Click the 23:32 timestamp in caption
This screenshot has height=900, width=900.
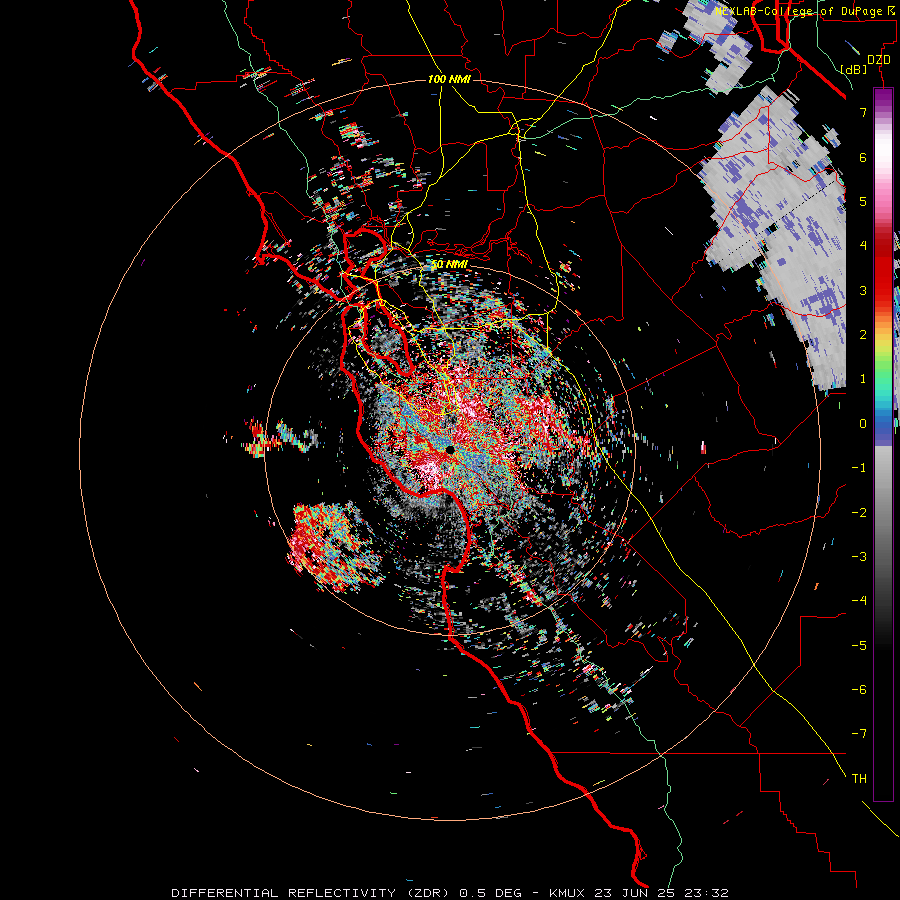pos(709,893)
